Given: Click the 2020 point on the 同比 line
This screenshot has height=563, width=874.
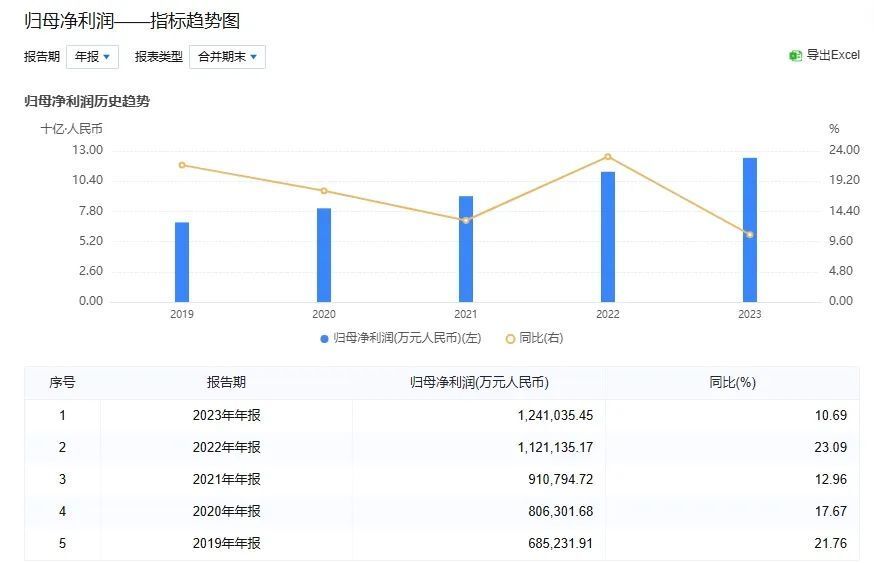Looking at the screenshot, I should click(324, 191).
